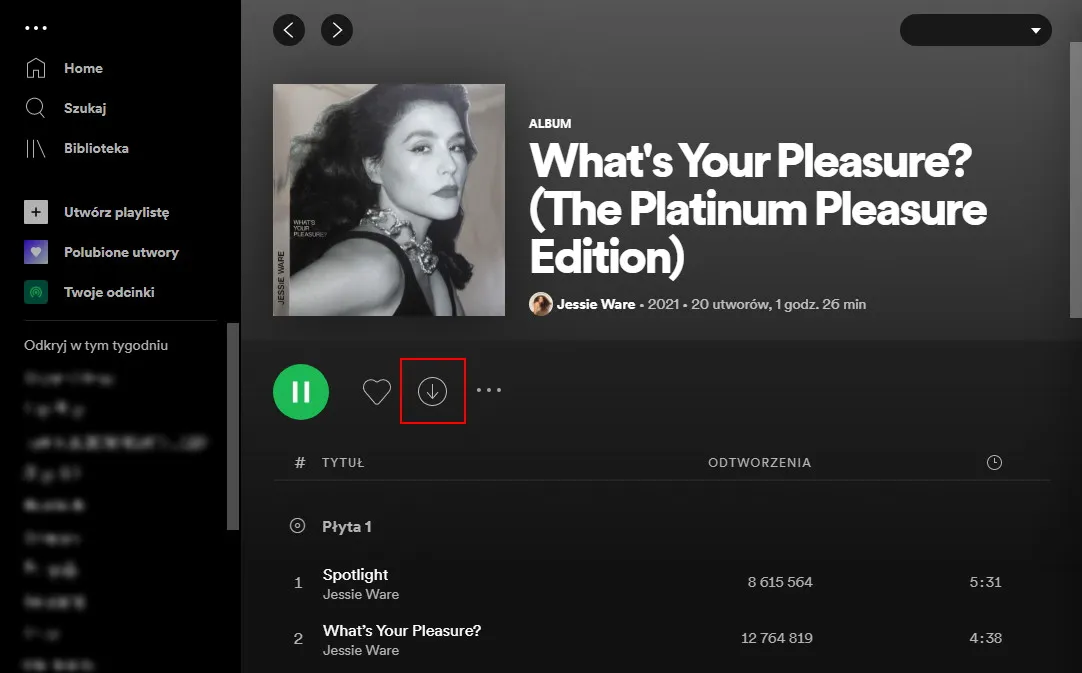
Task: Toggle the heart to like the album
Action: [377, 392]
